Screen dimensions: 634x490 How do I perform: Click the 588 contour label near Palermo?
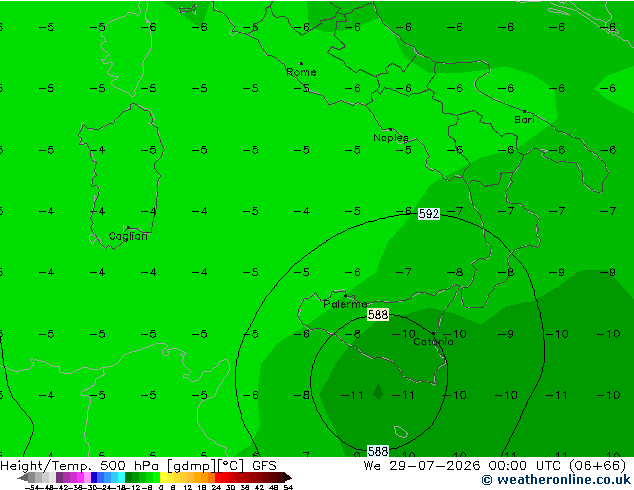point(378,315)
